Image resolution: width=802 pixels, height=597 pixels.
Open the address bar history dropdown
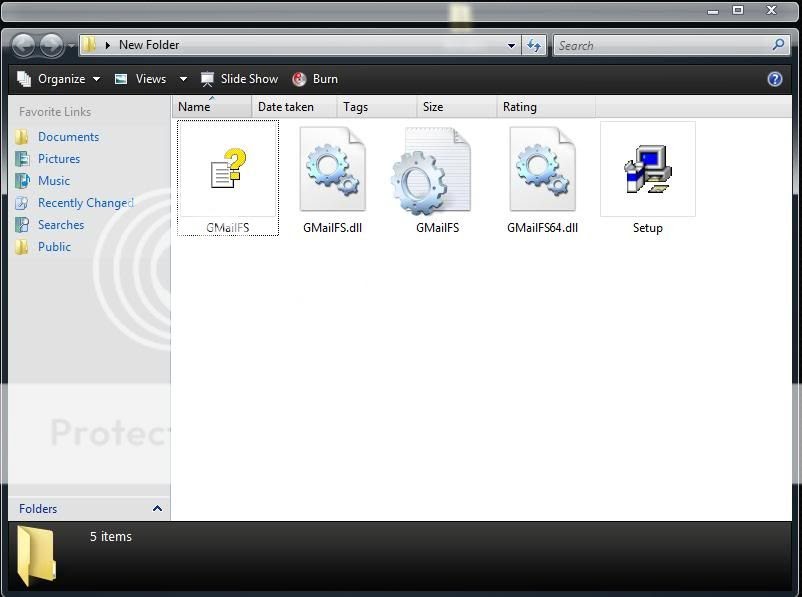click(x=511, y=46)
